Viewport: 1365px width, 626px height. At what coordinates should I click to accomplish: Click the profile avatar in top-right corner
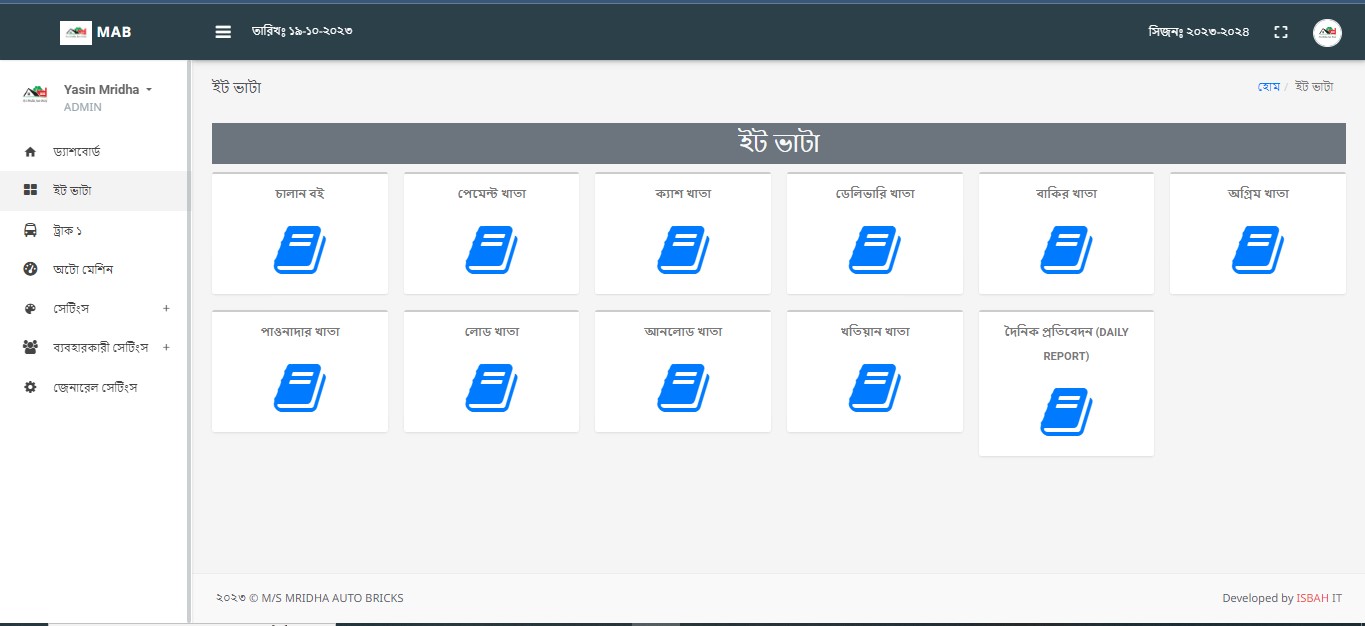coord(1327,32)
